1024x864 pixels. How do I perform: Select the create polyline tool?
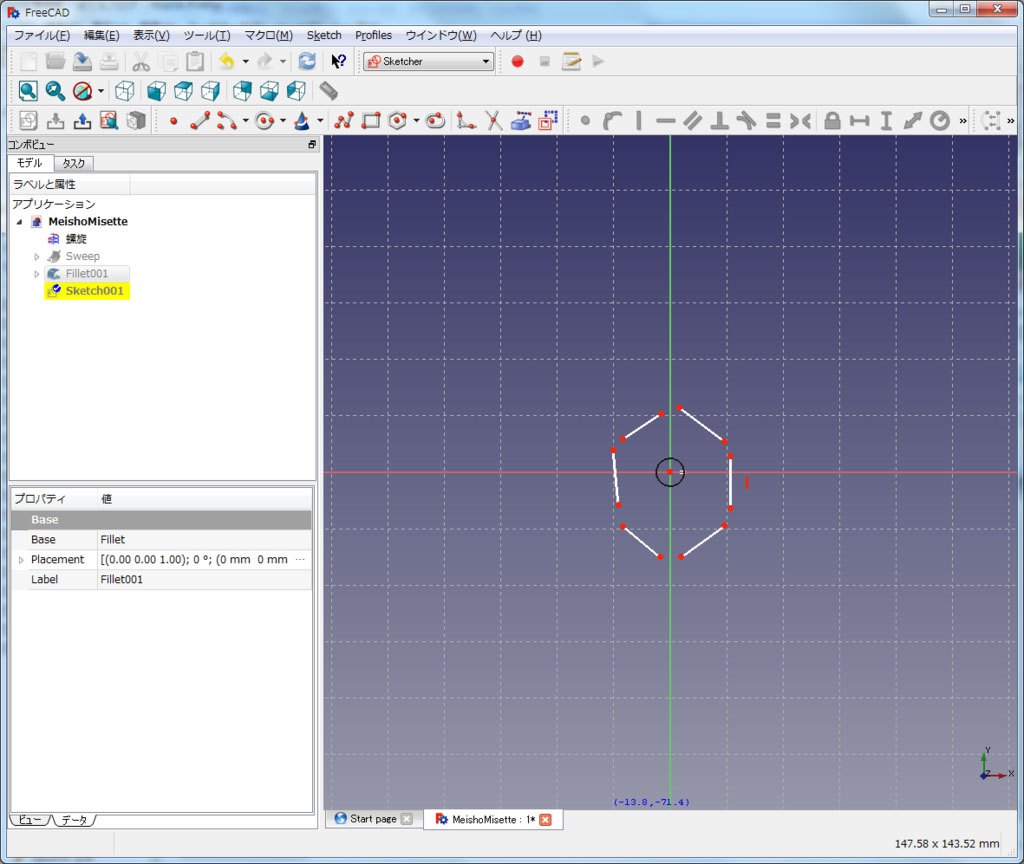pos(345,121)
